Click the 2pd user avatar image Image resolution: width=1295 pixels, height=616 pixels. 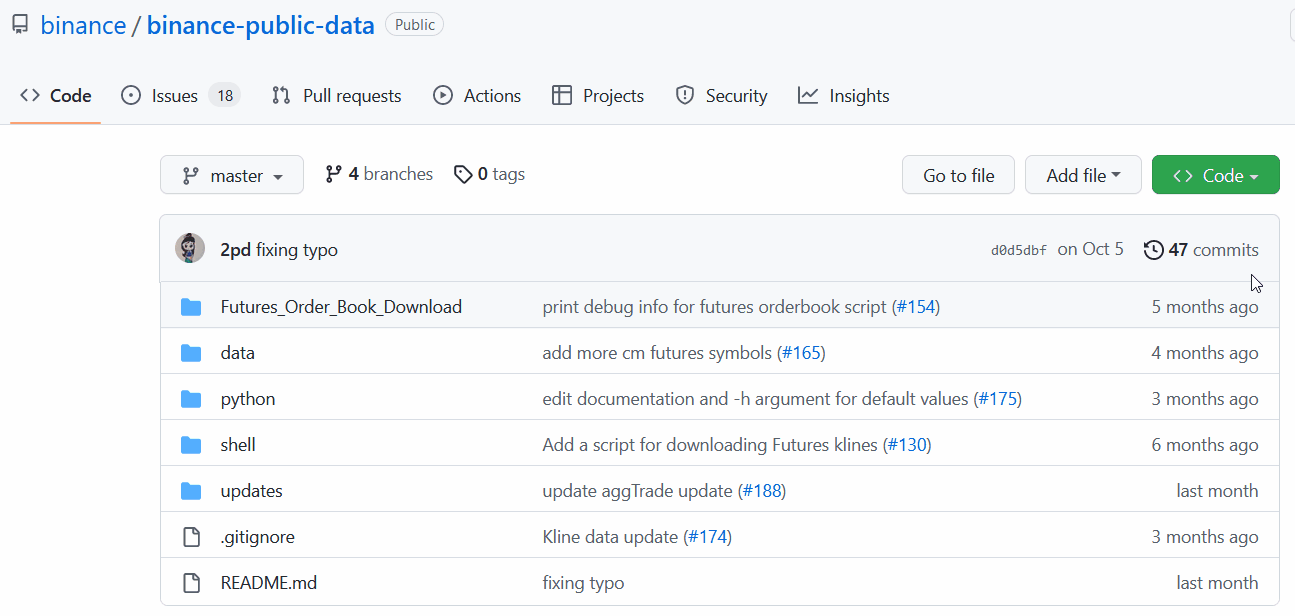(190, 249)
